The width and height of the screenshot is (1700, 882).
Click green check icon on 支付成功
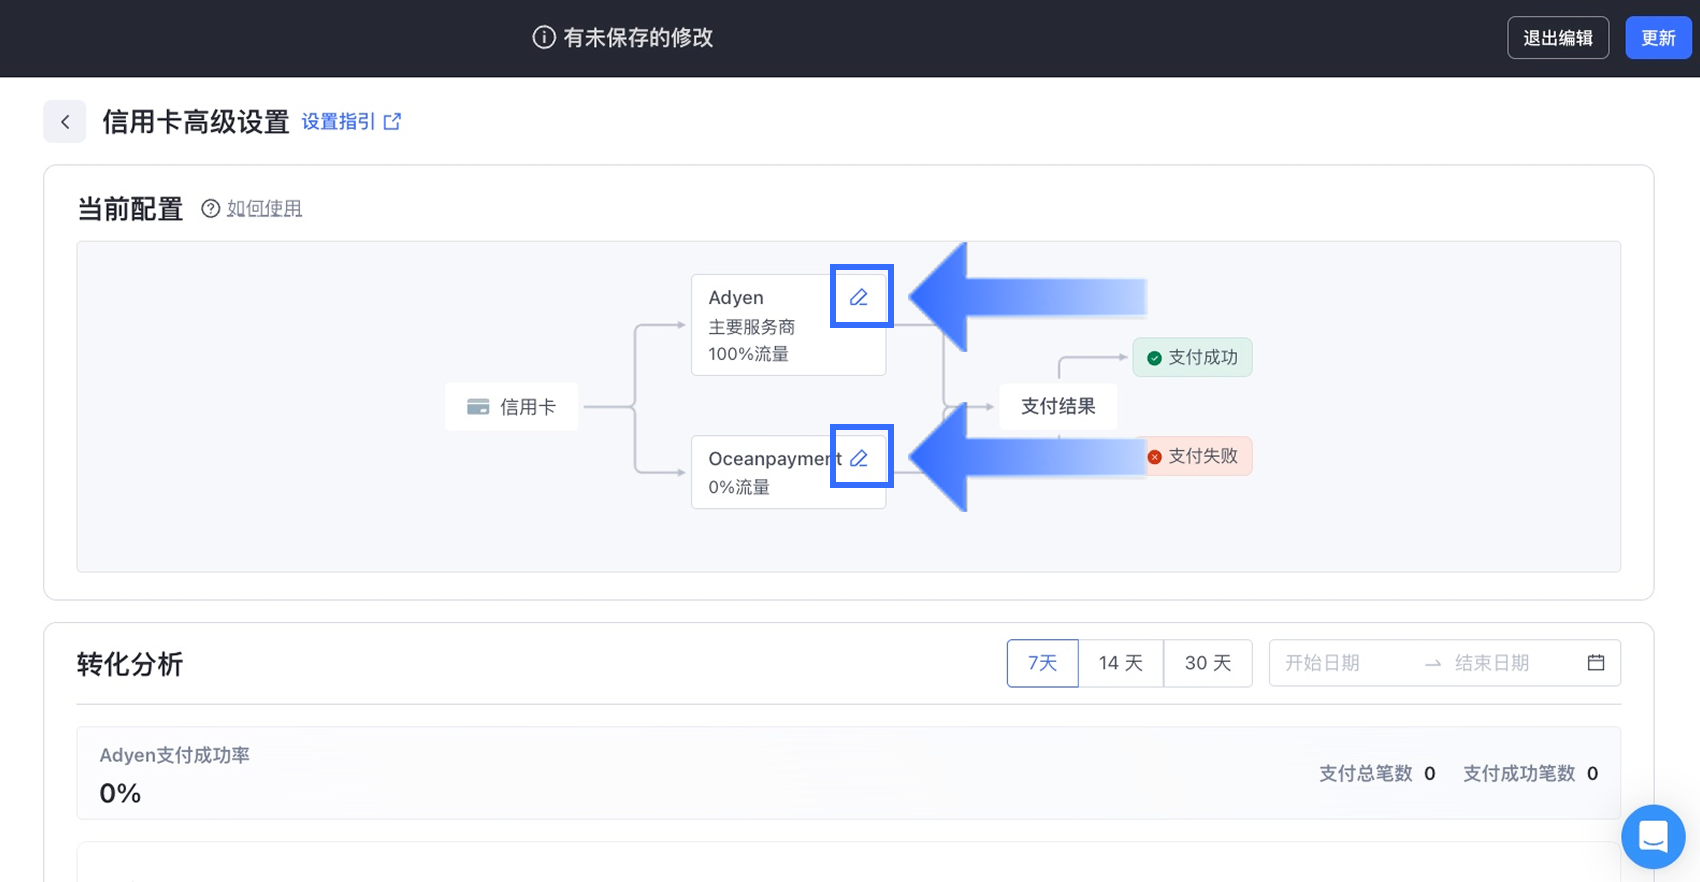1154,358
